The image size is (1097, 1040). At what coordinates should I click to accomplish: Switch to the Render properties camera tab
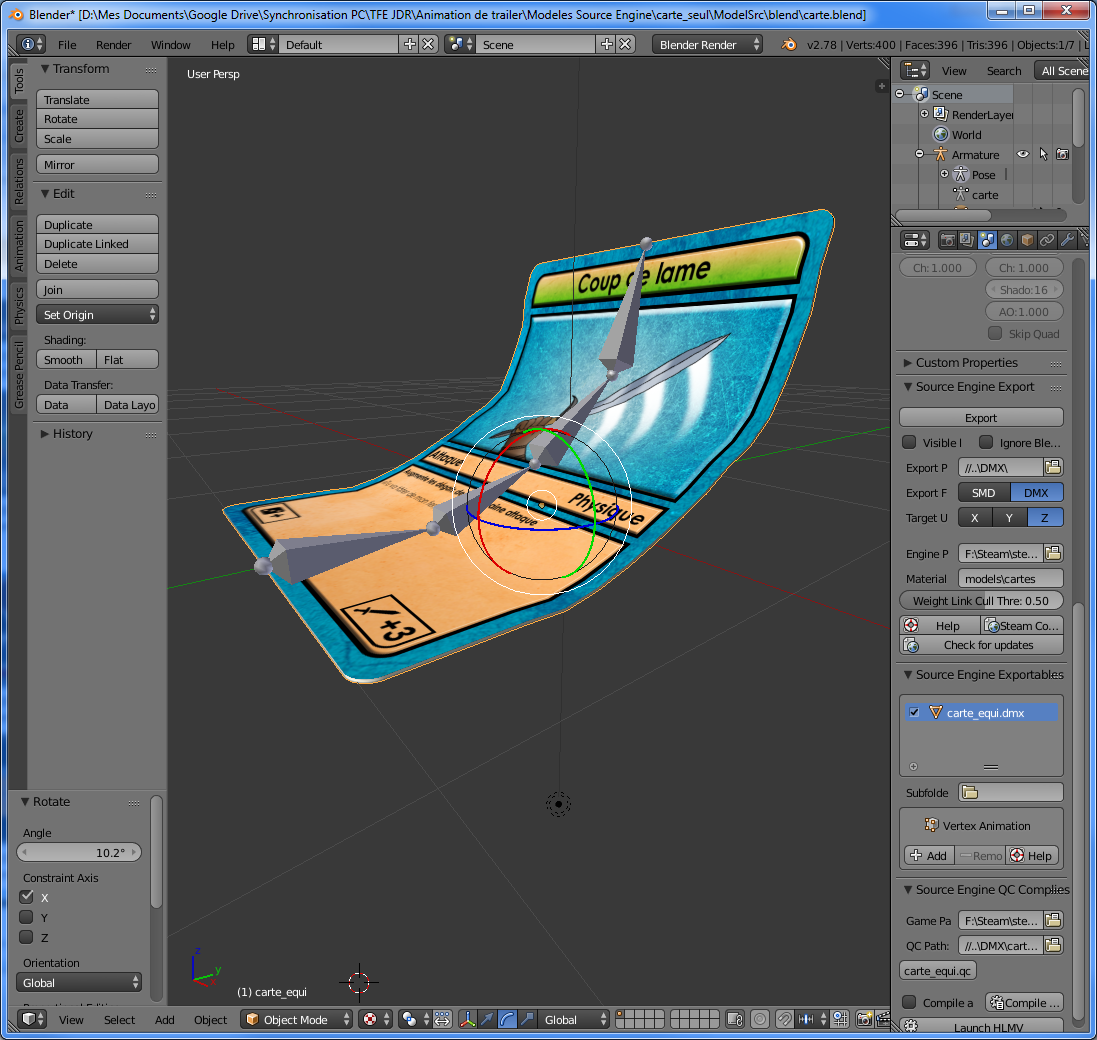(947, 241)
